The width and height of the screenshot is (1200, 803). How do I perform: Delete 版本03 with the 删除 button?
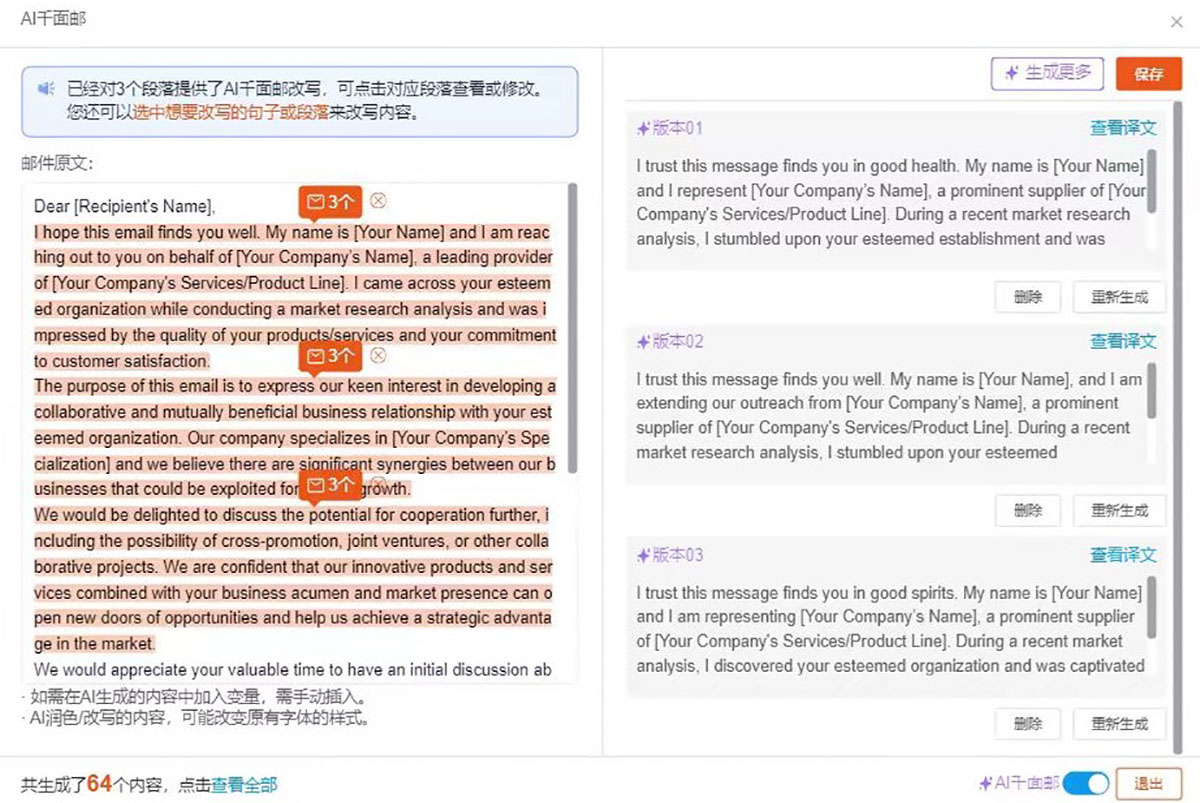pos(1027,724)
